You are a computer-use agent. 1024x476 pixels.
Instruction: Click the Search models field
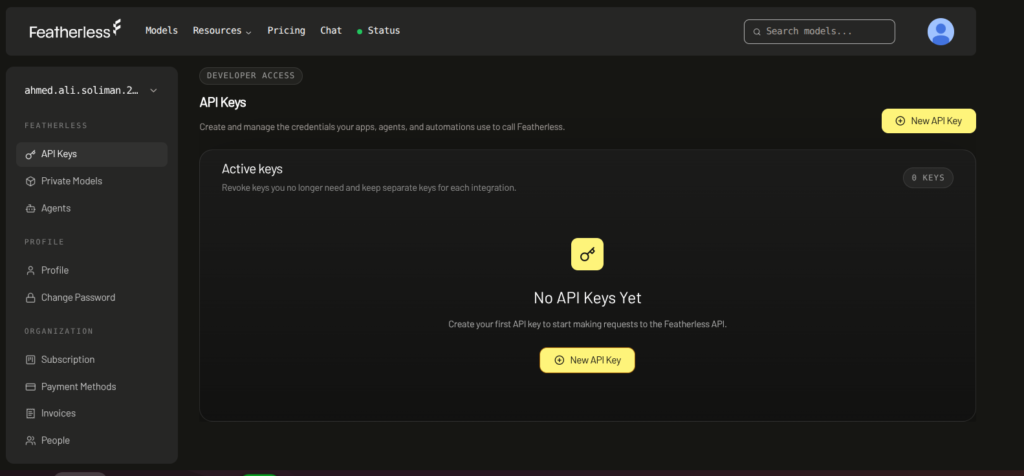(x=819, y=31)
